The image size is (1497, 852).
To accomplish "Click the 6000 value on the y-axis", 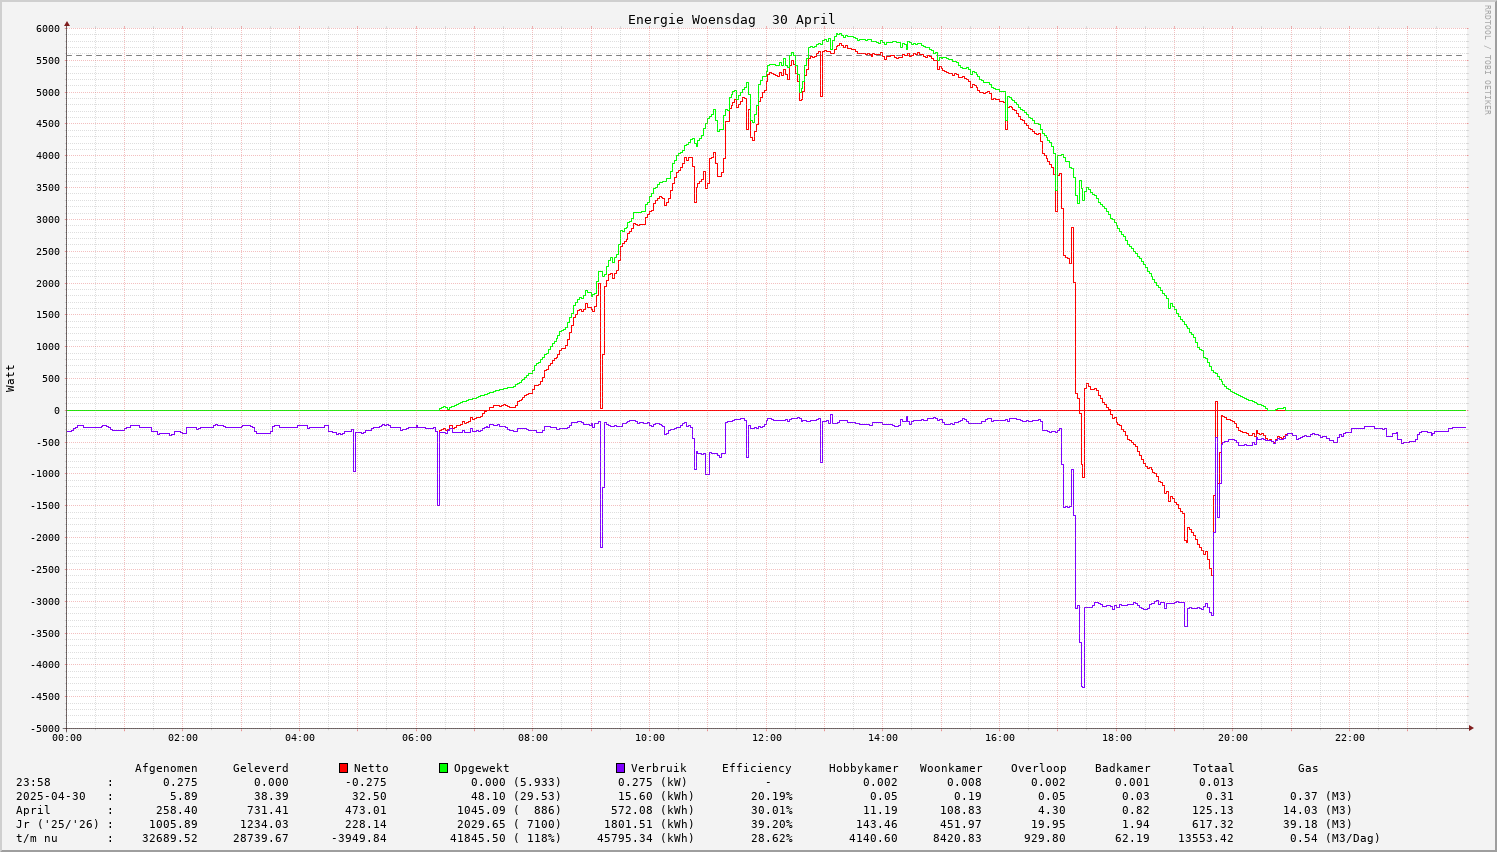I will 48,28.
